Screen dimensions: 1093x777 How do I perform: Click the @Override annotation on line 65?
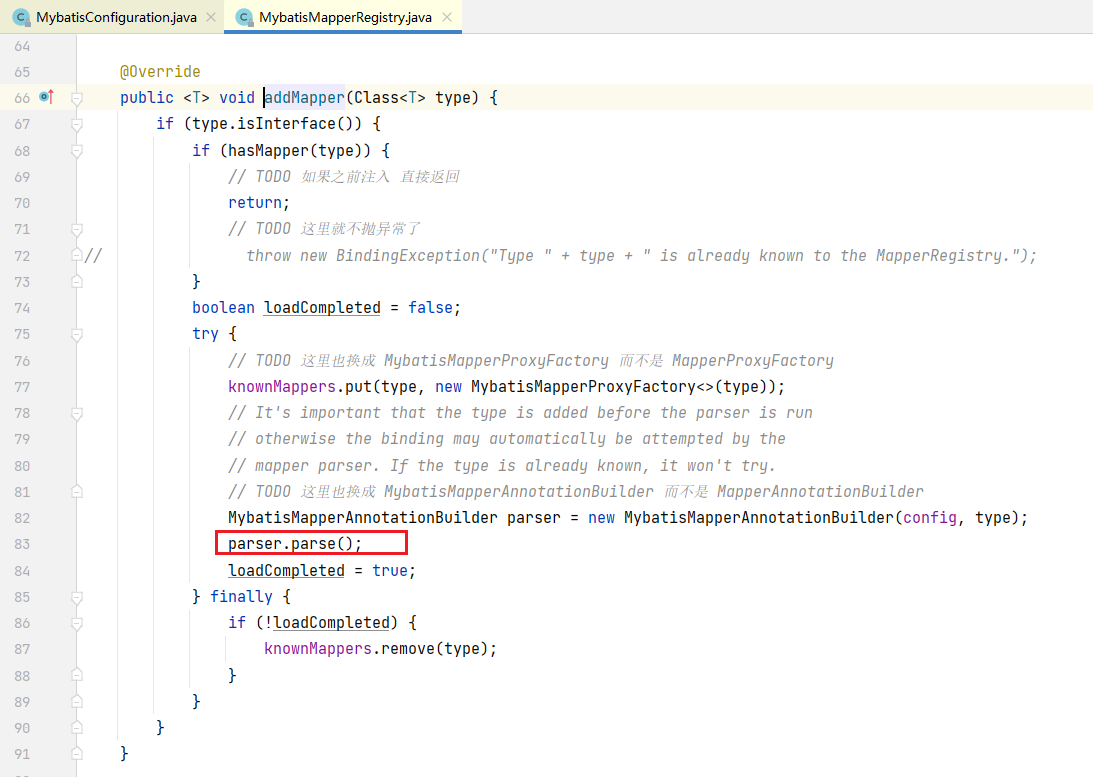(x=160, y=72)
